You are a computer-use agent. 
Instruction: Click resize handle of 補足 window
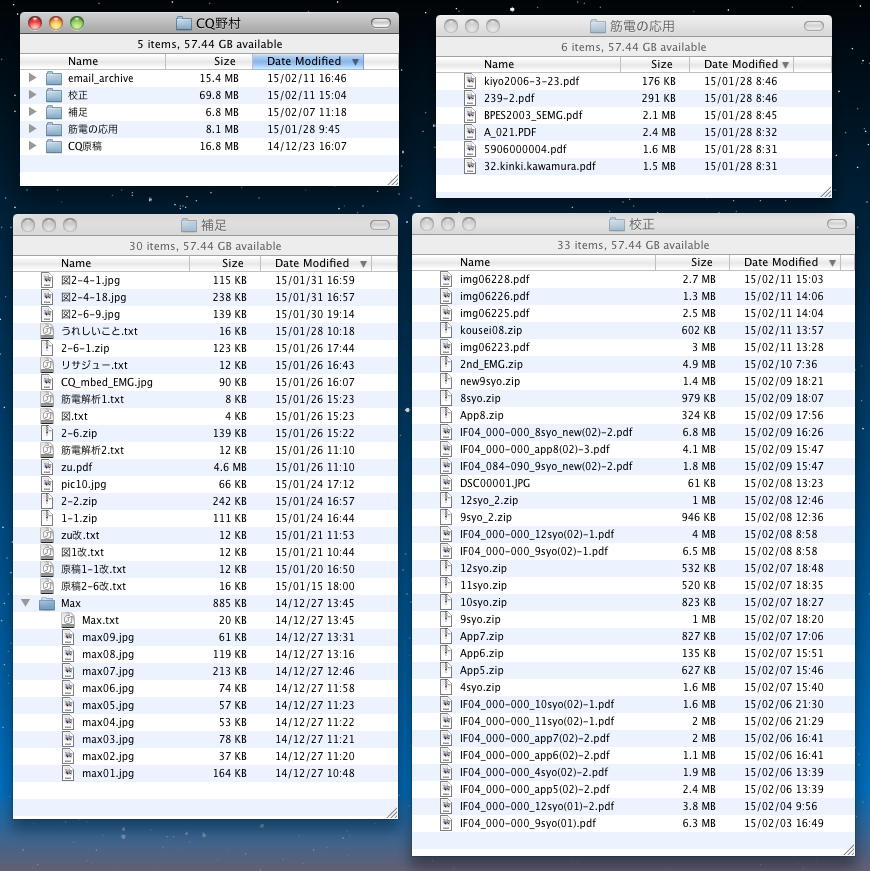(x=391, y=812)
